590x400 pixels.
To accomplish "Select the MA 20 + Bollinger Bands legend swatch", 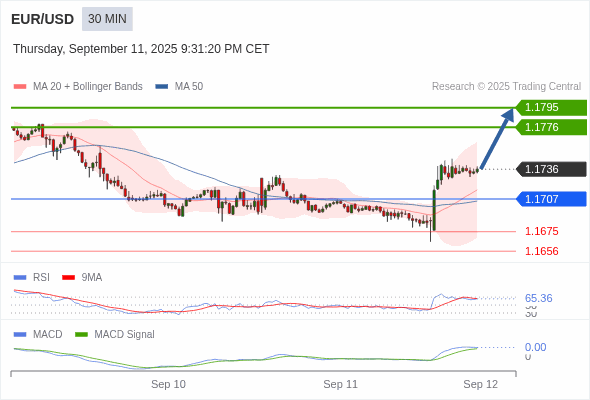I will point(20,87).
